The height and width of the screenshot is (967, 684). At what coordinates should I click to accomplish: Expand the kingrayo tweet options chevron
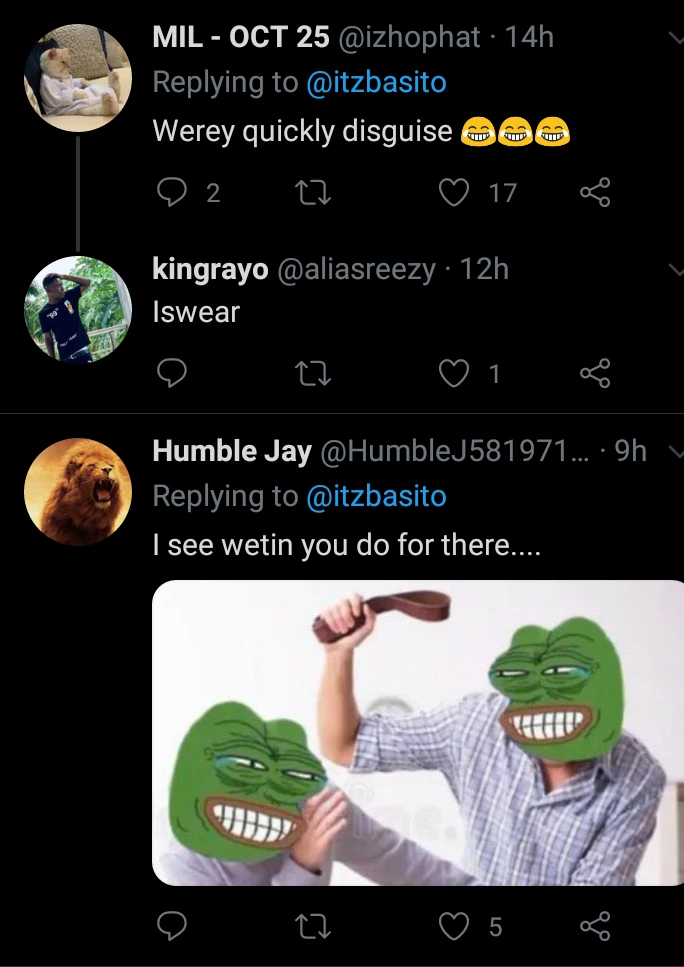pos(674,269)
